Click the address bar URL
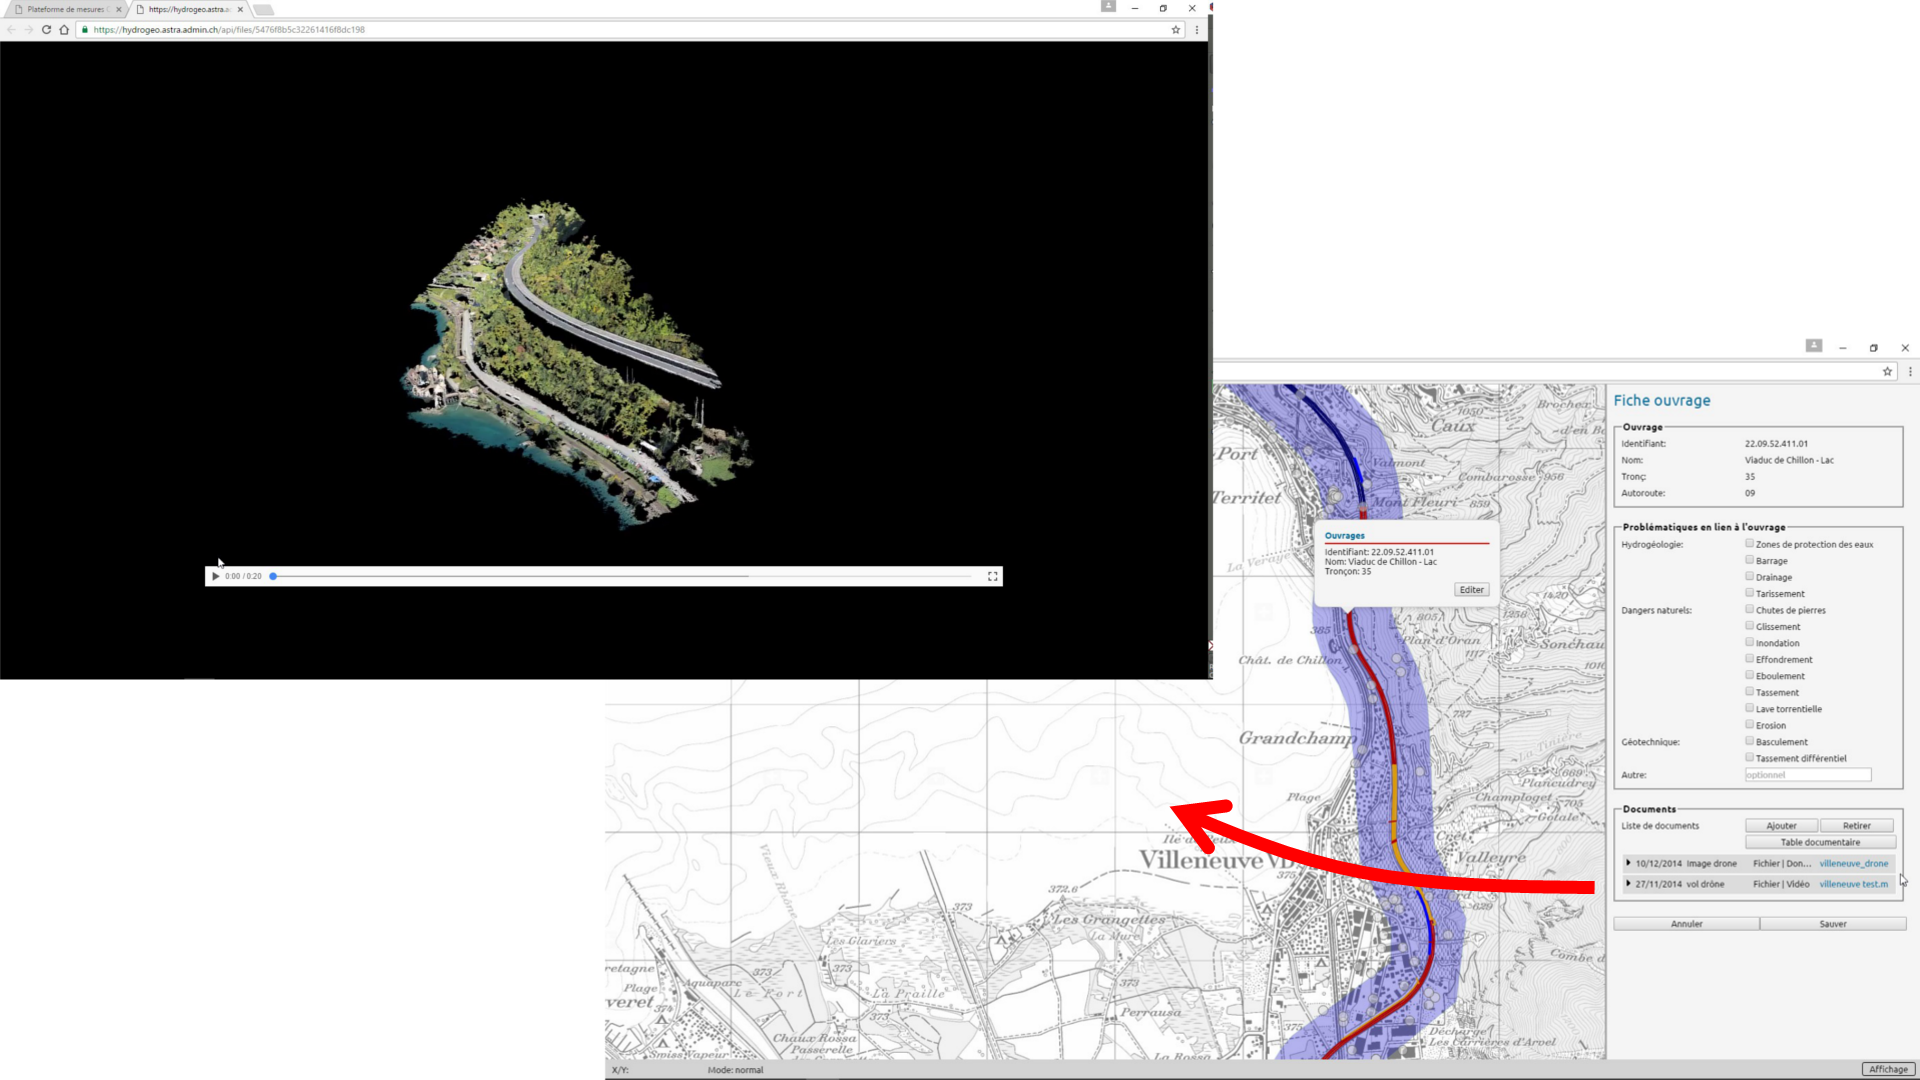The image size is (1920, 1080). pyautogui.click(x=229, y=30)
